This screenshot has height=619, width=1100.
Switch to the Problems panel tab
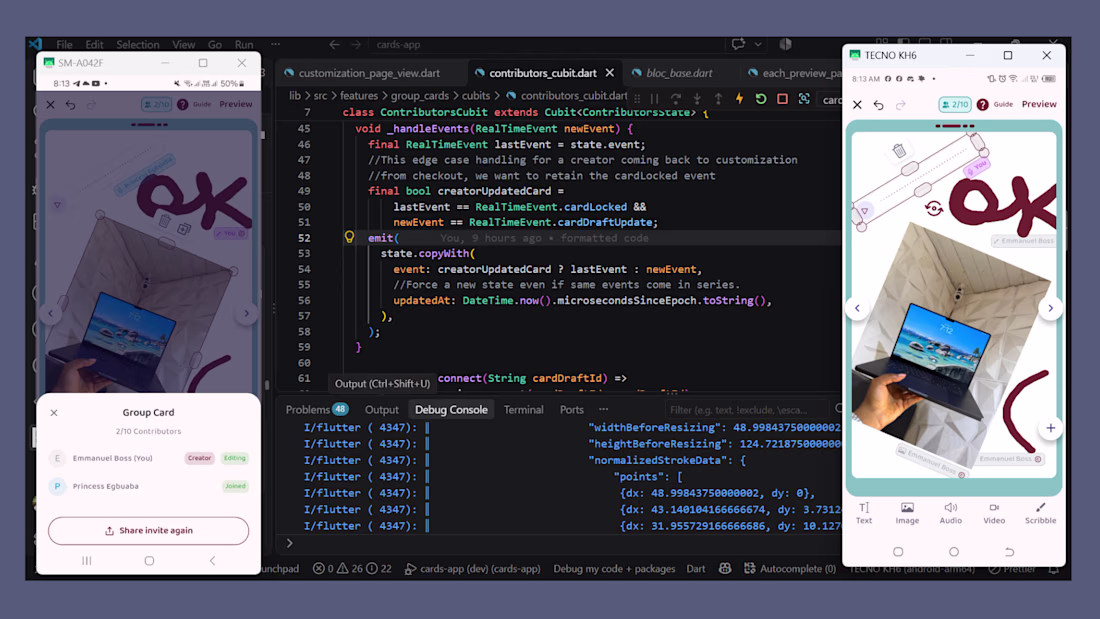[x=316, y=410]
